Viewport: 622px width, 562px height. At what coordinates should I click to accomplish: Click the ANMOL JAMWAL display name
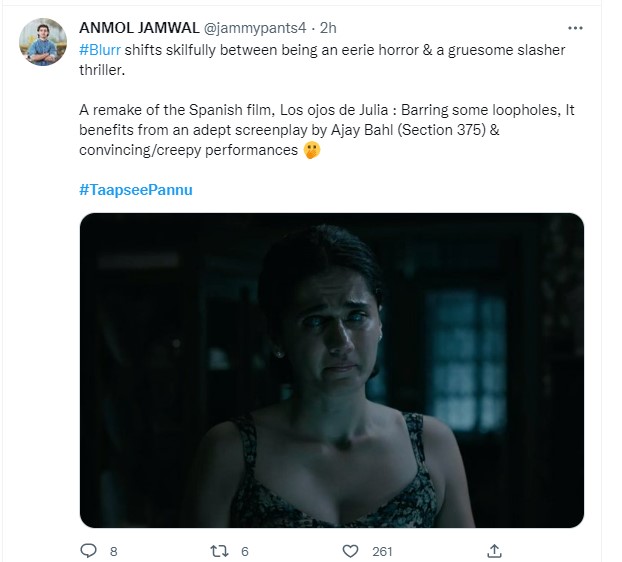tap(138, 27)
